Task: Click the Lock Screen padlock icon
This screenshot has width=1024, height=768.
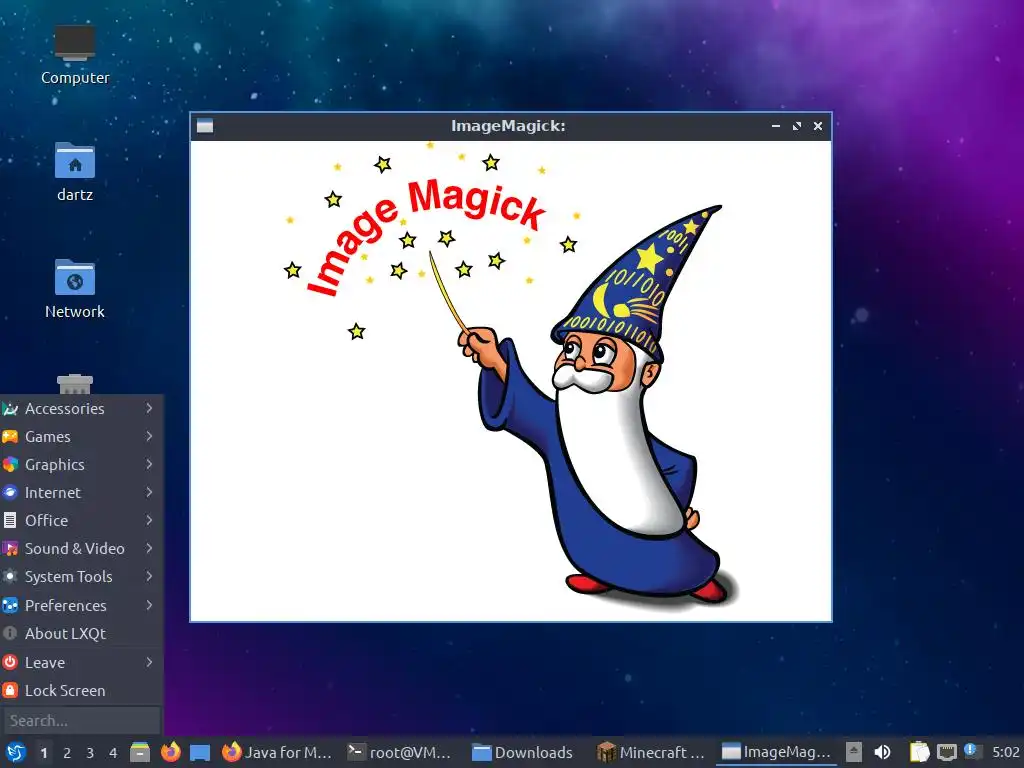Action: coord(10,691)
